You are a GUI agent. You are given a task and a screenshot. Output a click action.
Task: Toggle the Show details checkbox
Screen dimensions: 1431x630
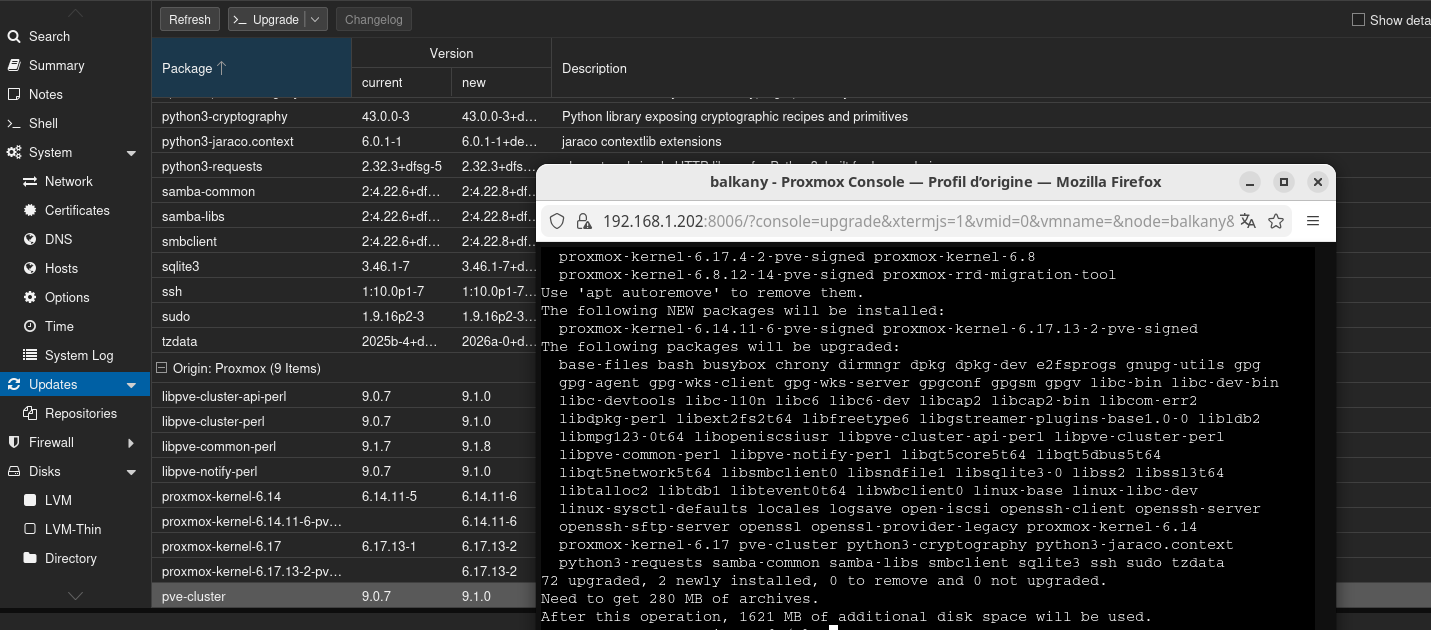click(1358, 20)
